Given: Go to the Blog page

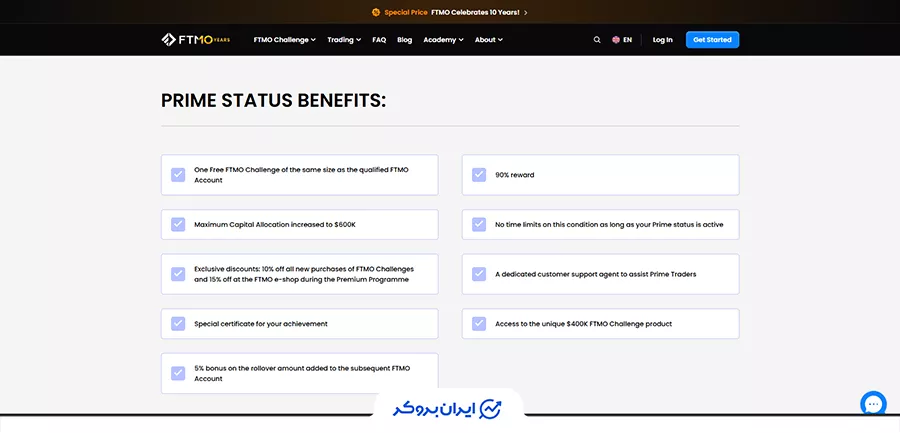Looking at the screenshot, I should point(405,40).
